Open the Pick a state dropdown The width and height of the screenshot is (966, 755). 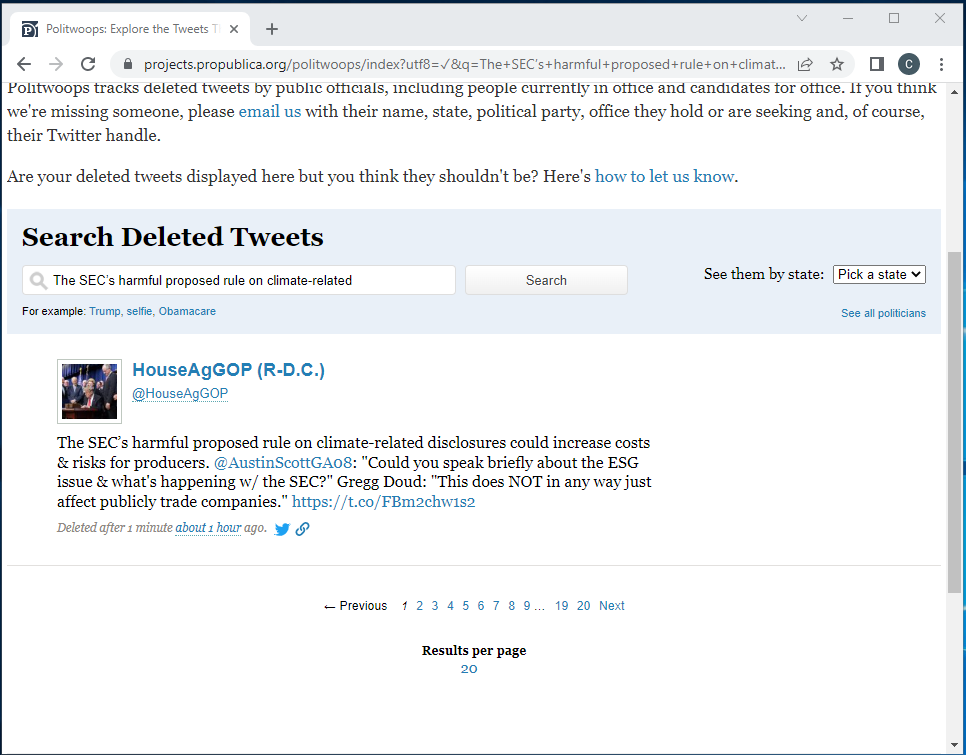click(x=879, y=275)
